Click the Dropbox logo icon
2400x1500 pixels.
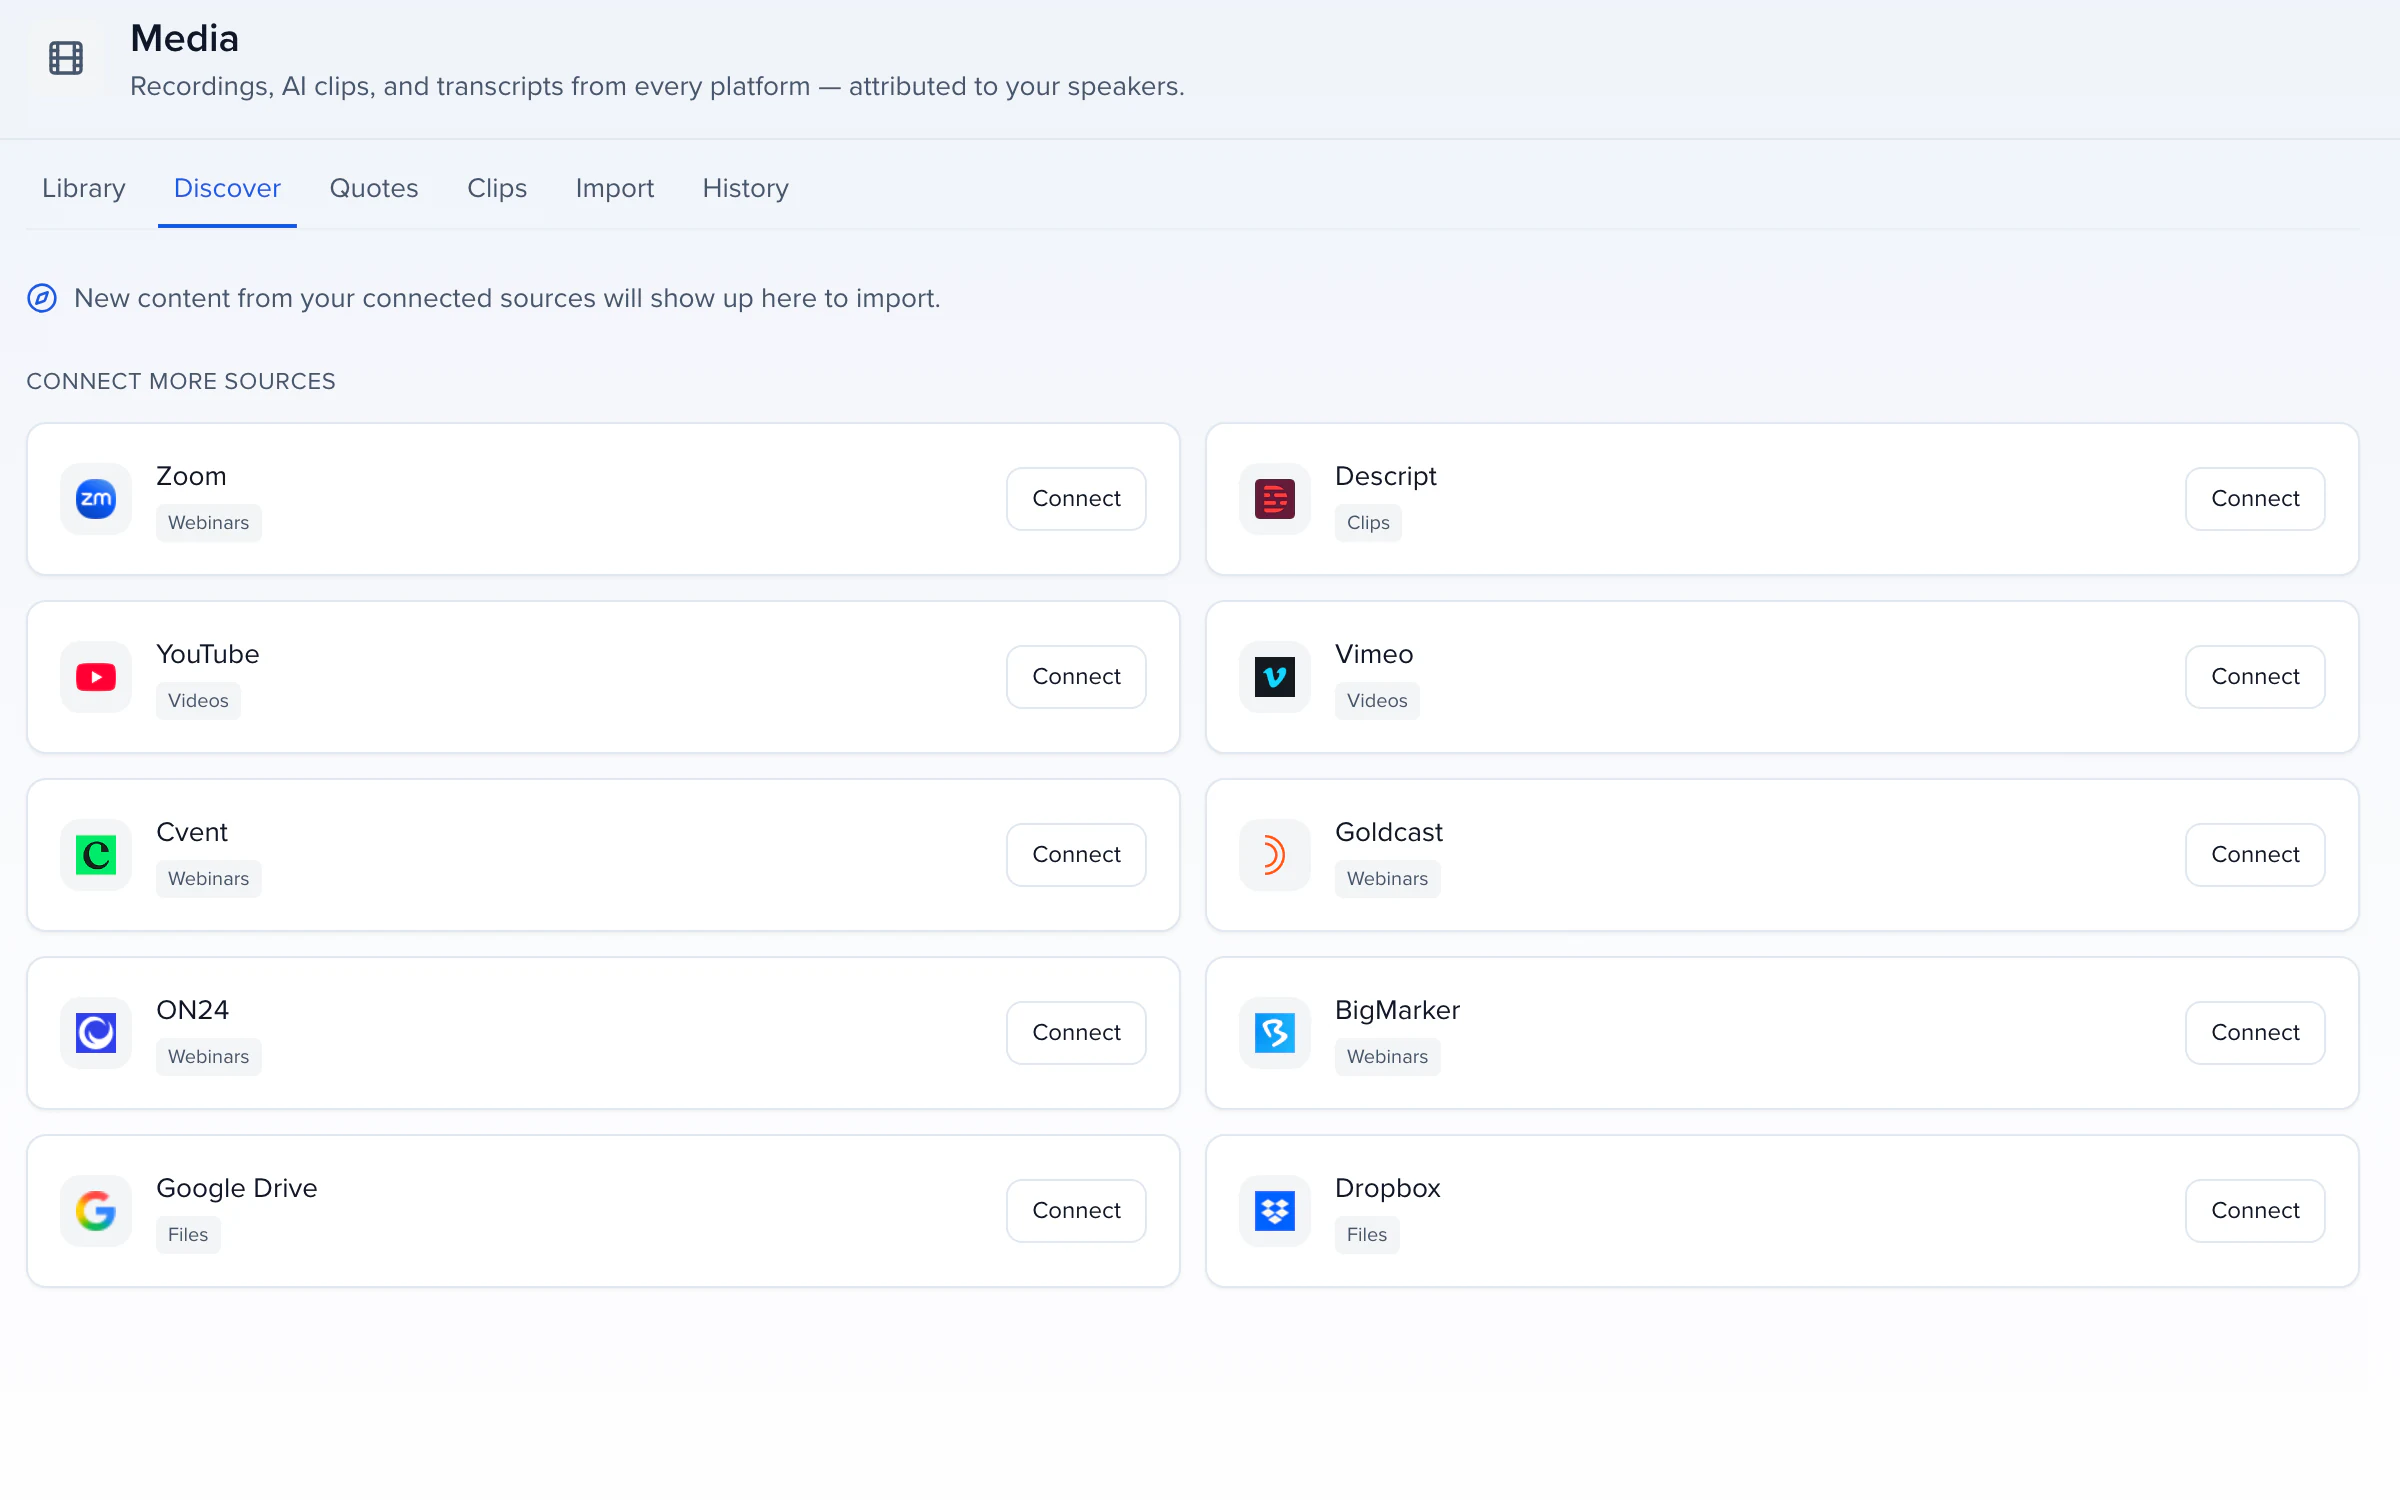[x=1275, y=1211]
